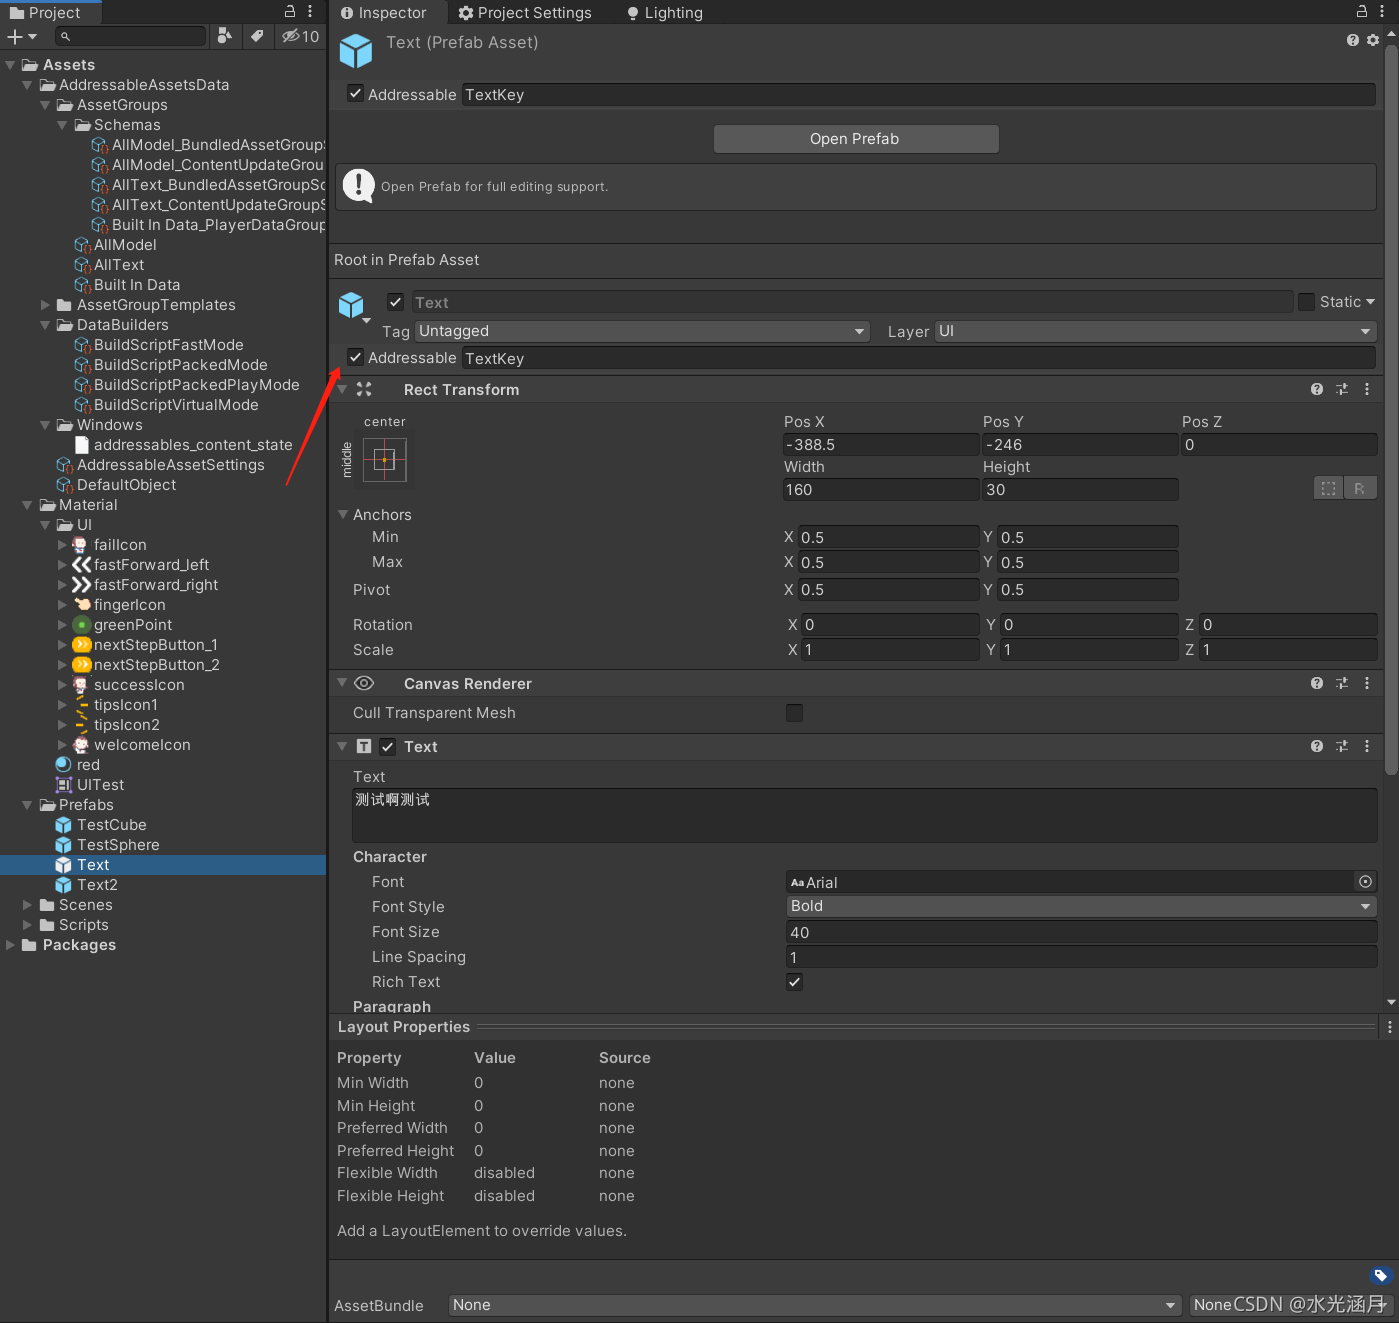Collapse the Rect Transform component
The width and height of the screenshot is (1399, 1323).
coord(342,389)
